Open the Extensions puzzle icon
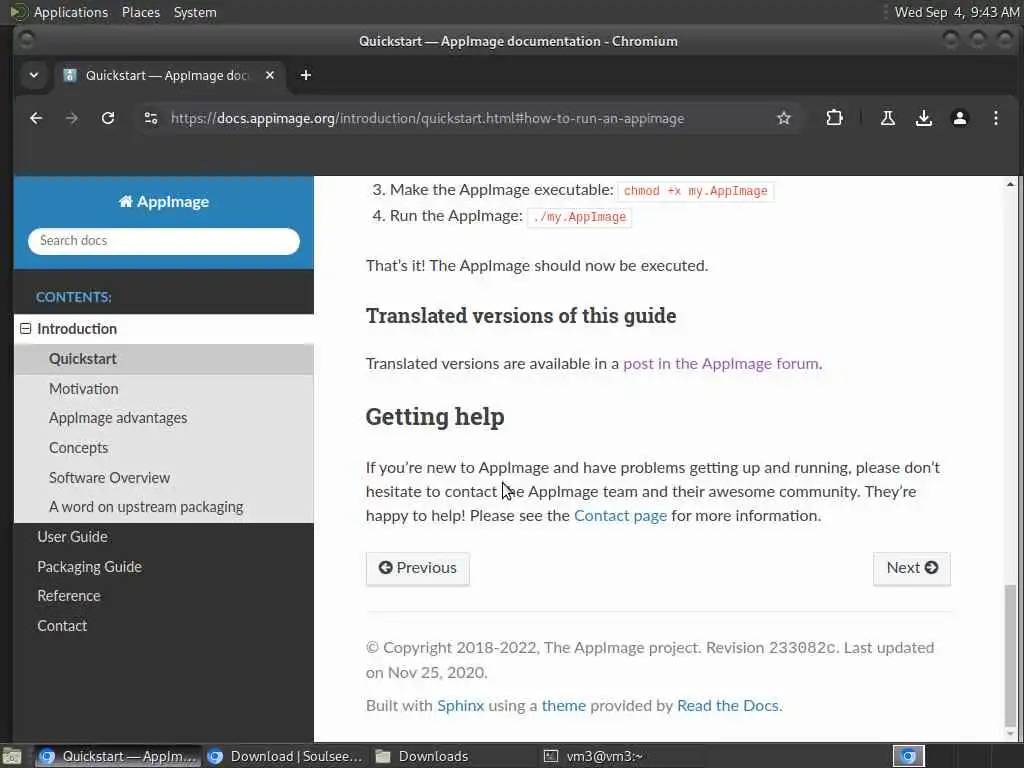Image resolution: width=1024 pixels, height=768 pixels. click(x=834, y=118)
